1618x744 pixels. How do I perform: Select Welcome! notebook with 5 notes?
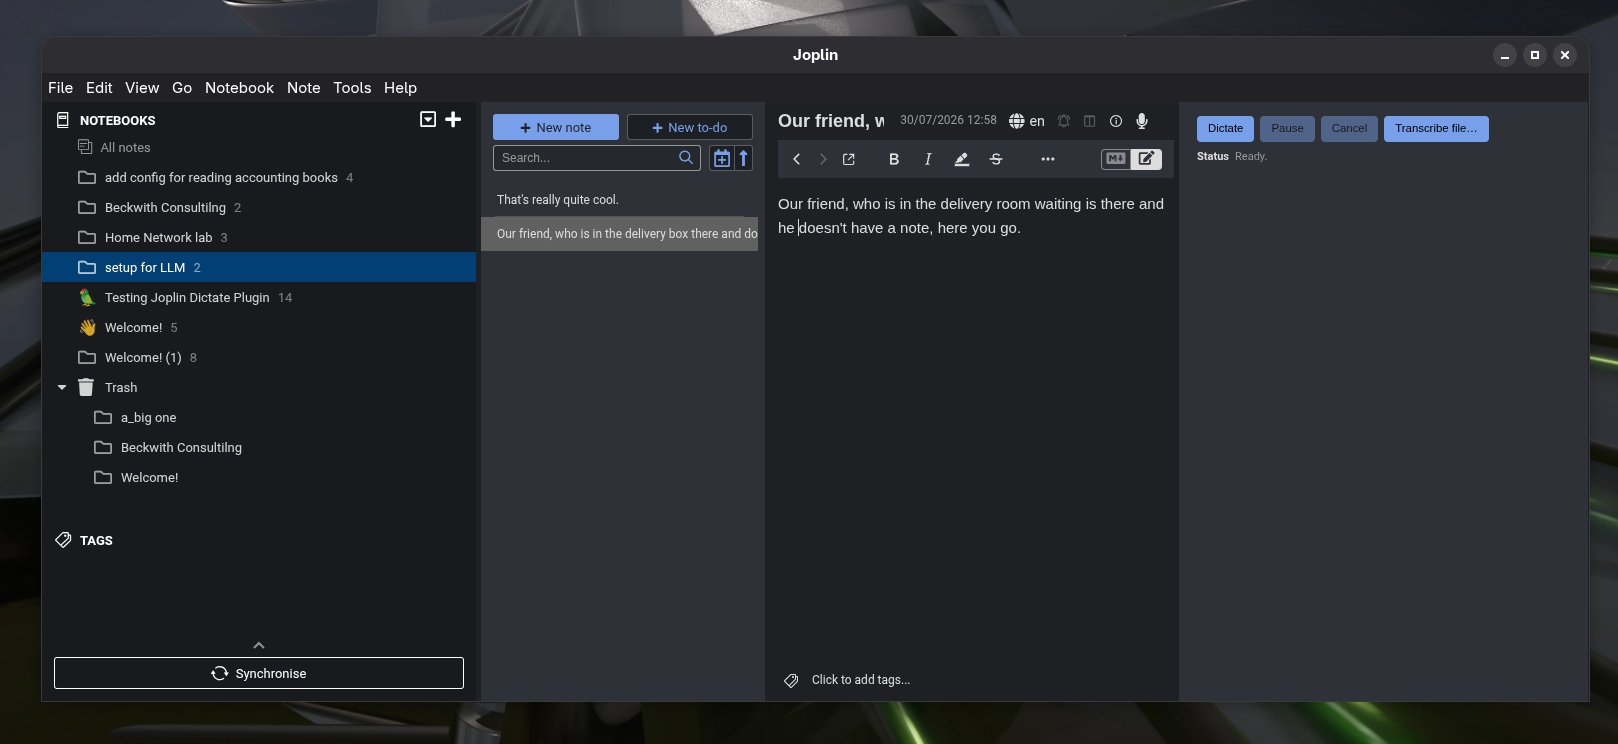(x=259, y=327)
